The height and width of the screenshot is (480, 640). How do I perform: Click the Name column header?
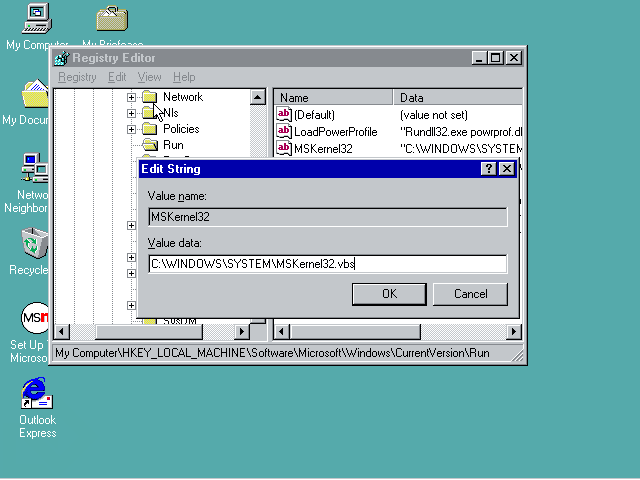[x=333, y=98]
